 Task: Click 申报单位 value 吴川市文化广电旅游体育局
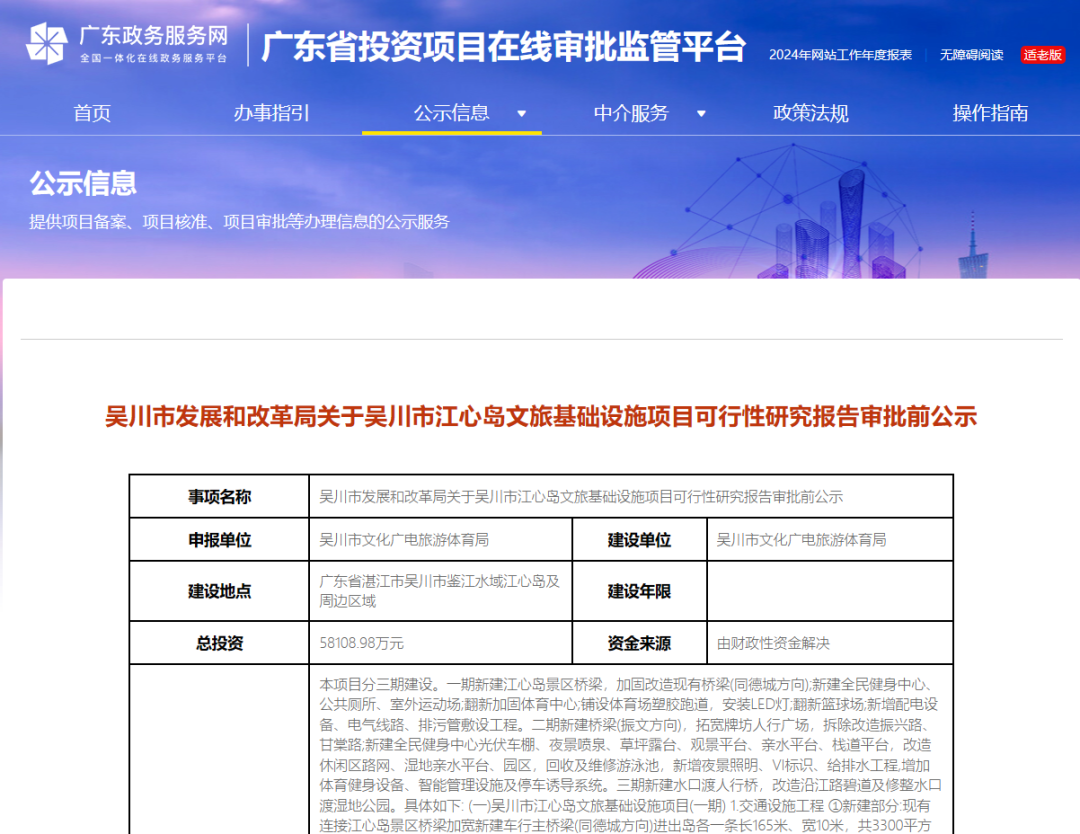click(404, 540)
